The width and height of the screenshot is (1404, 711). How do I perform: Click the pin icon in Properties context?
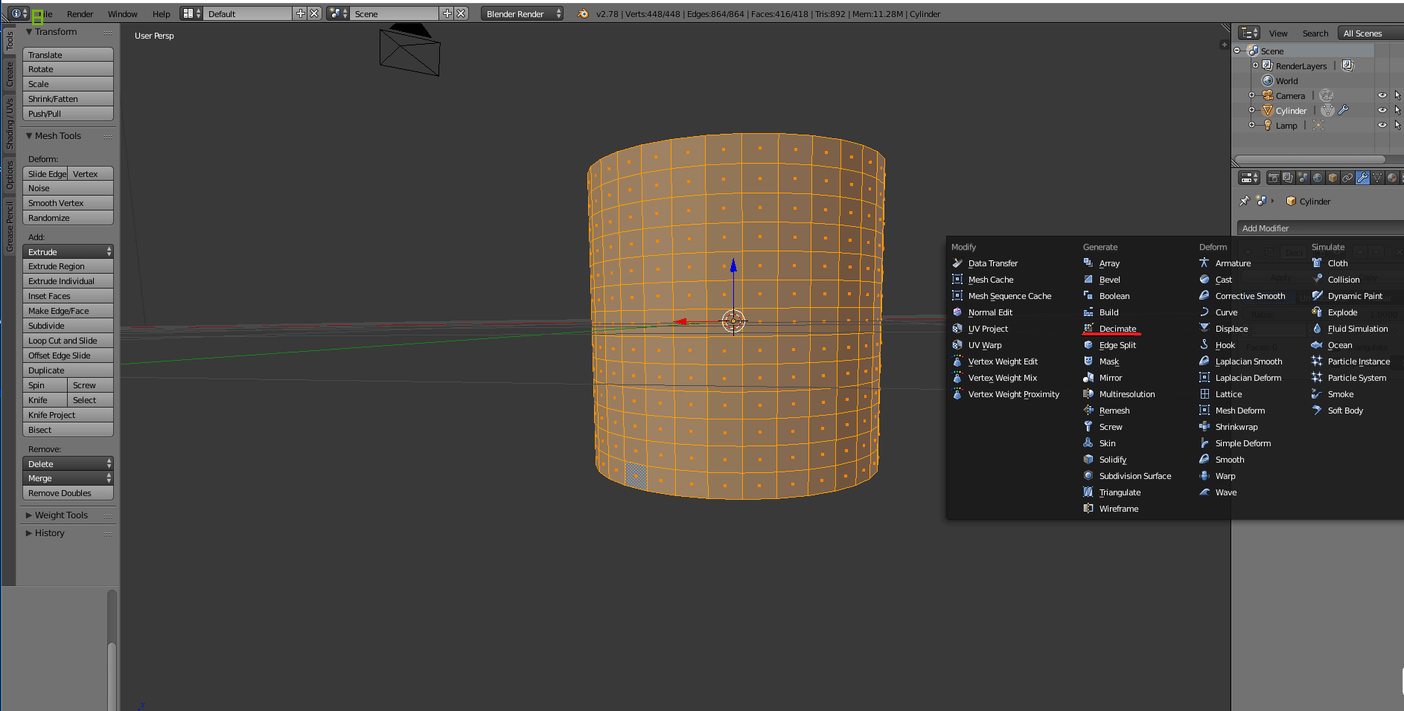[x=1245, y=201]
